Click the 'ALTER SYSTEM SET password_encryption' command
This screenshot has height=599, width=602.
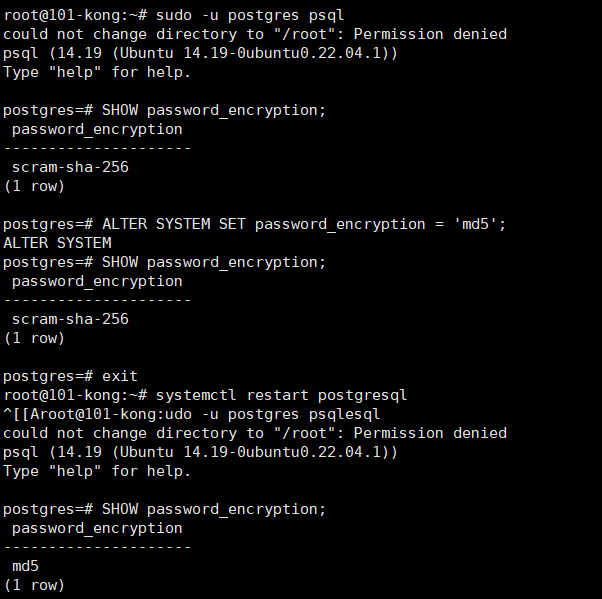[x=272, y=224]
